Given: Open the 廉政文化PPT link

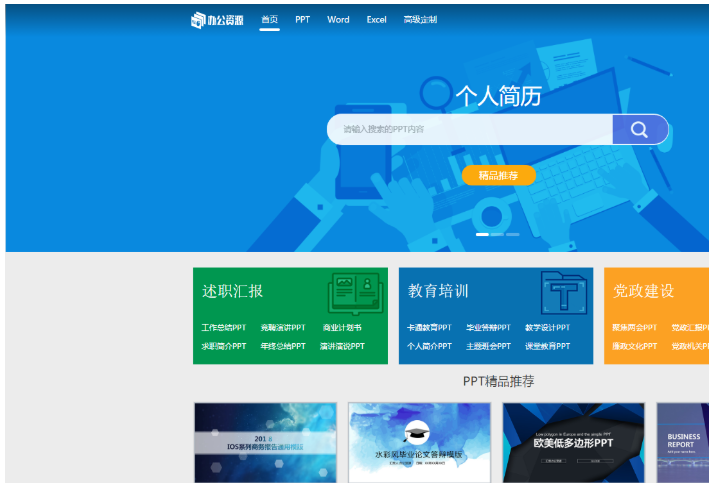Looking at the screenshot, I should (x=635, y=346).
